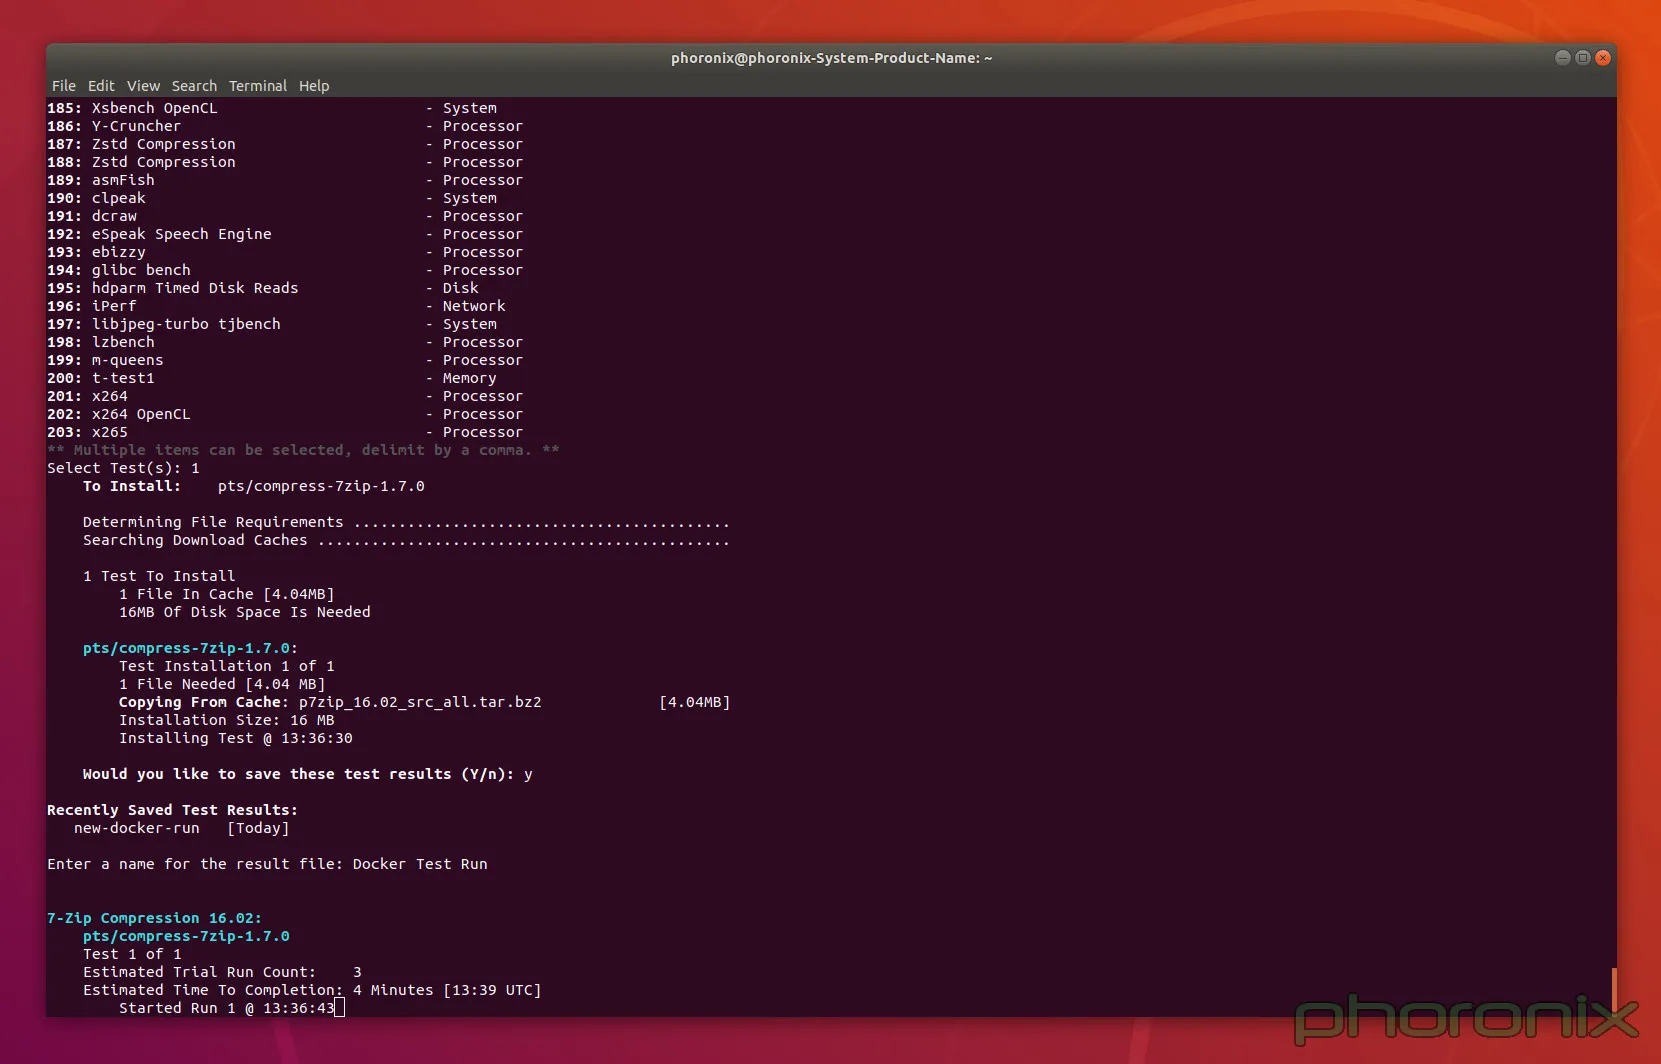Click the save test results Y/n prompt
This screenshot has height=1064, width=1661.
[308, 774]
